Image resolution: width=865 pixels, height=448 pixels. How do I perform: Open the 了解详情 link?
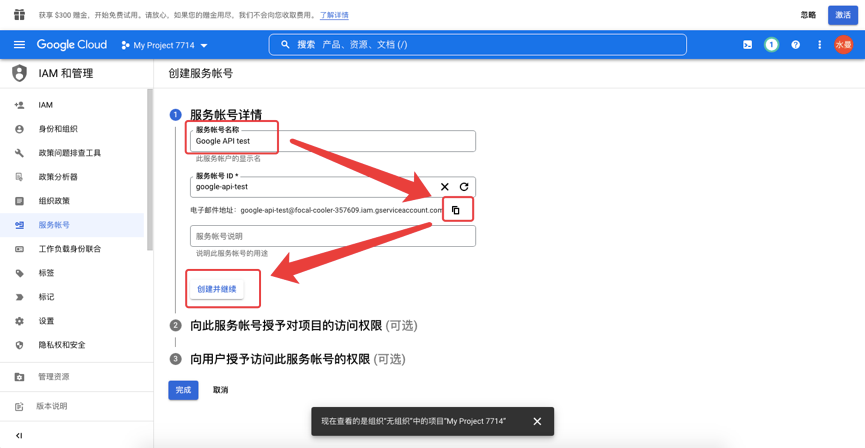(x=334, y=15)
